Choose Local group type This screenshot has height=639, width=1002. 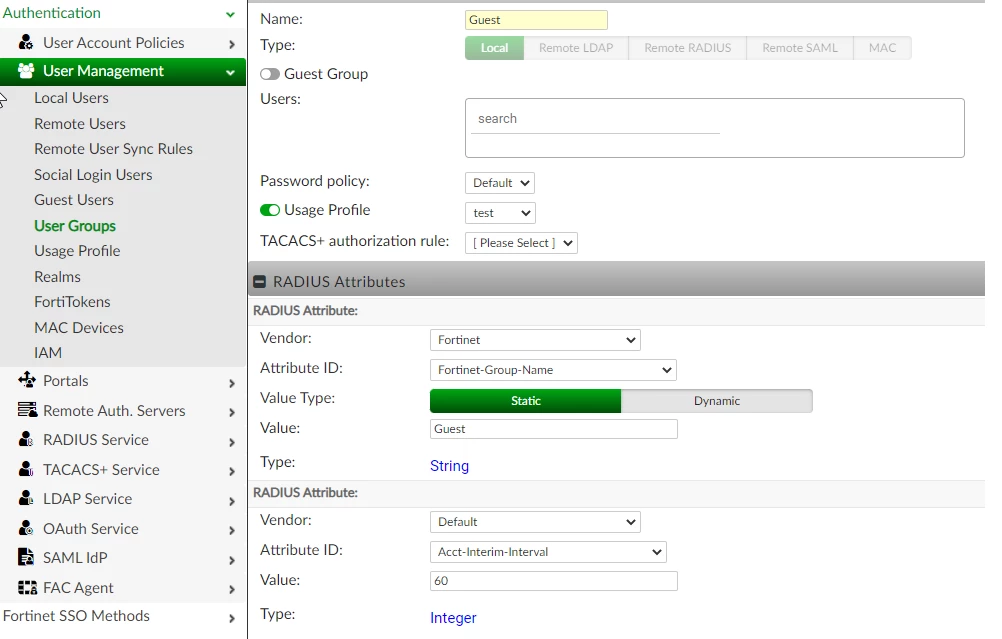(494, 48)
